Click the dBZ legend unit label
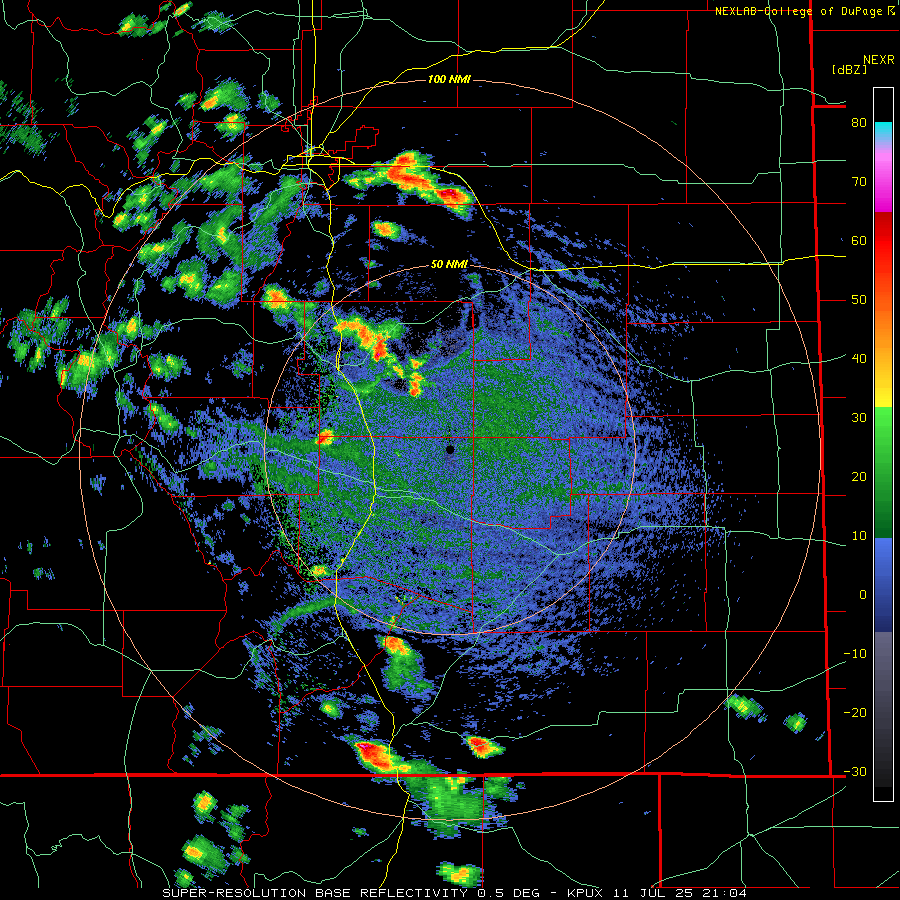900x900 pixels. pos(850,69)
